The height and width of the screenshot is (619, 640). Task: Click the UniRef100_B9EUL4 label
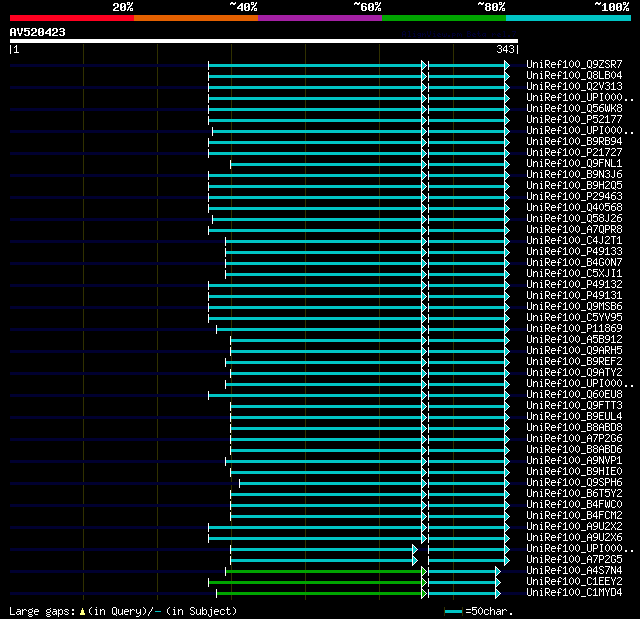pos(574,417)
